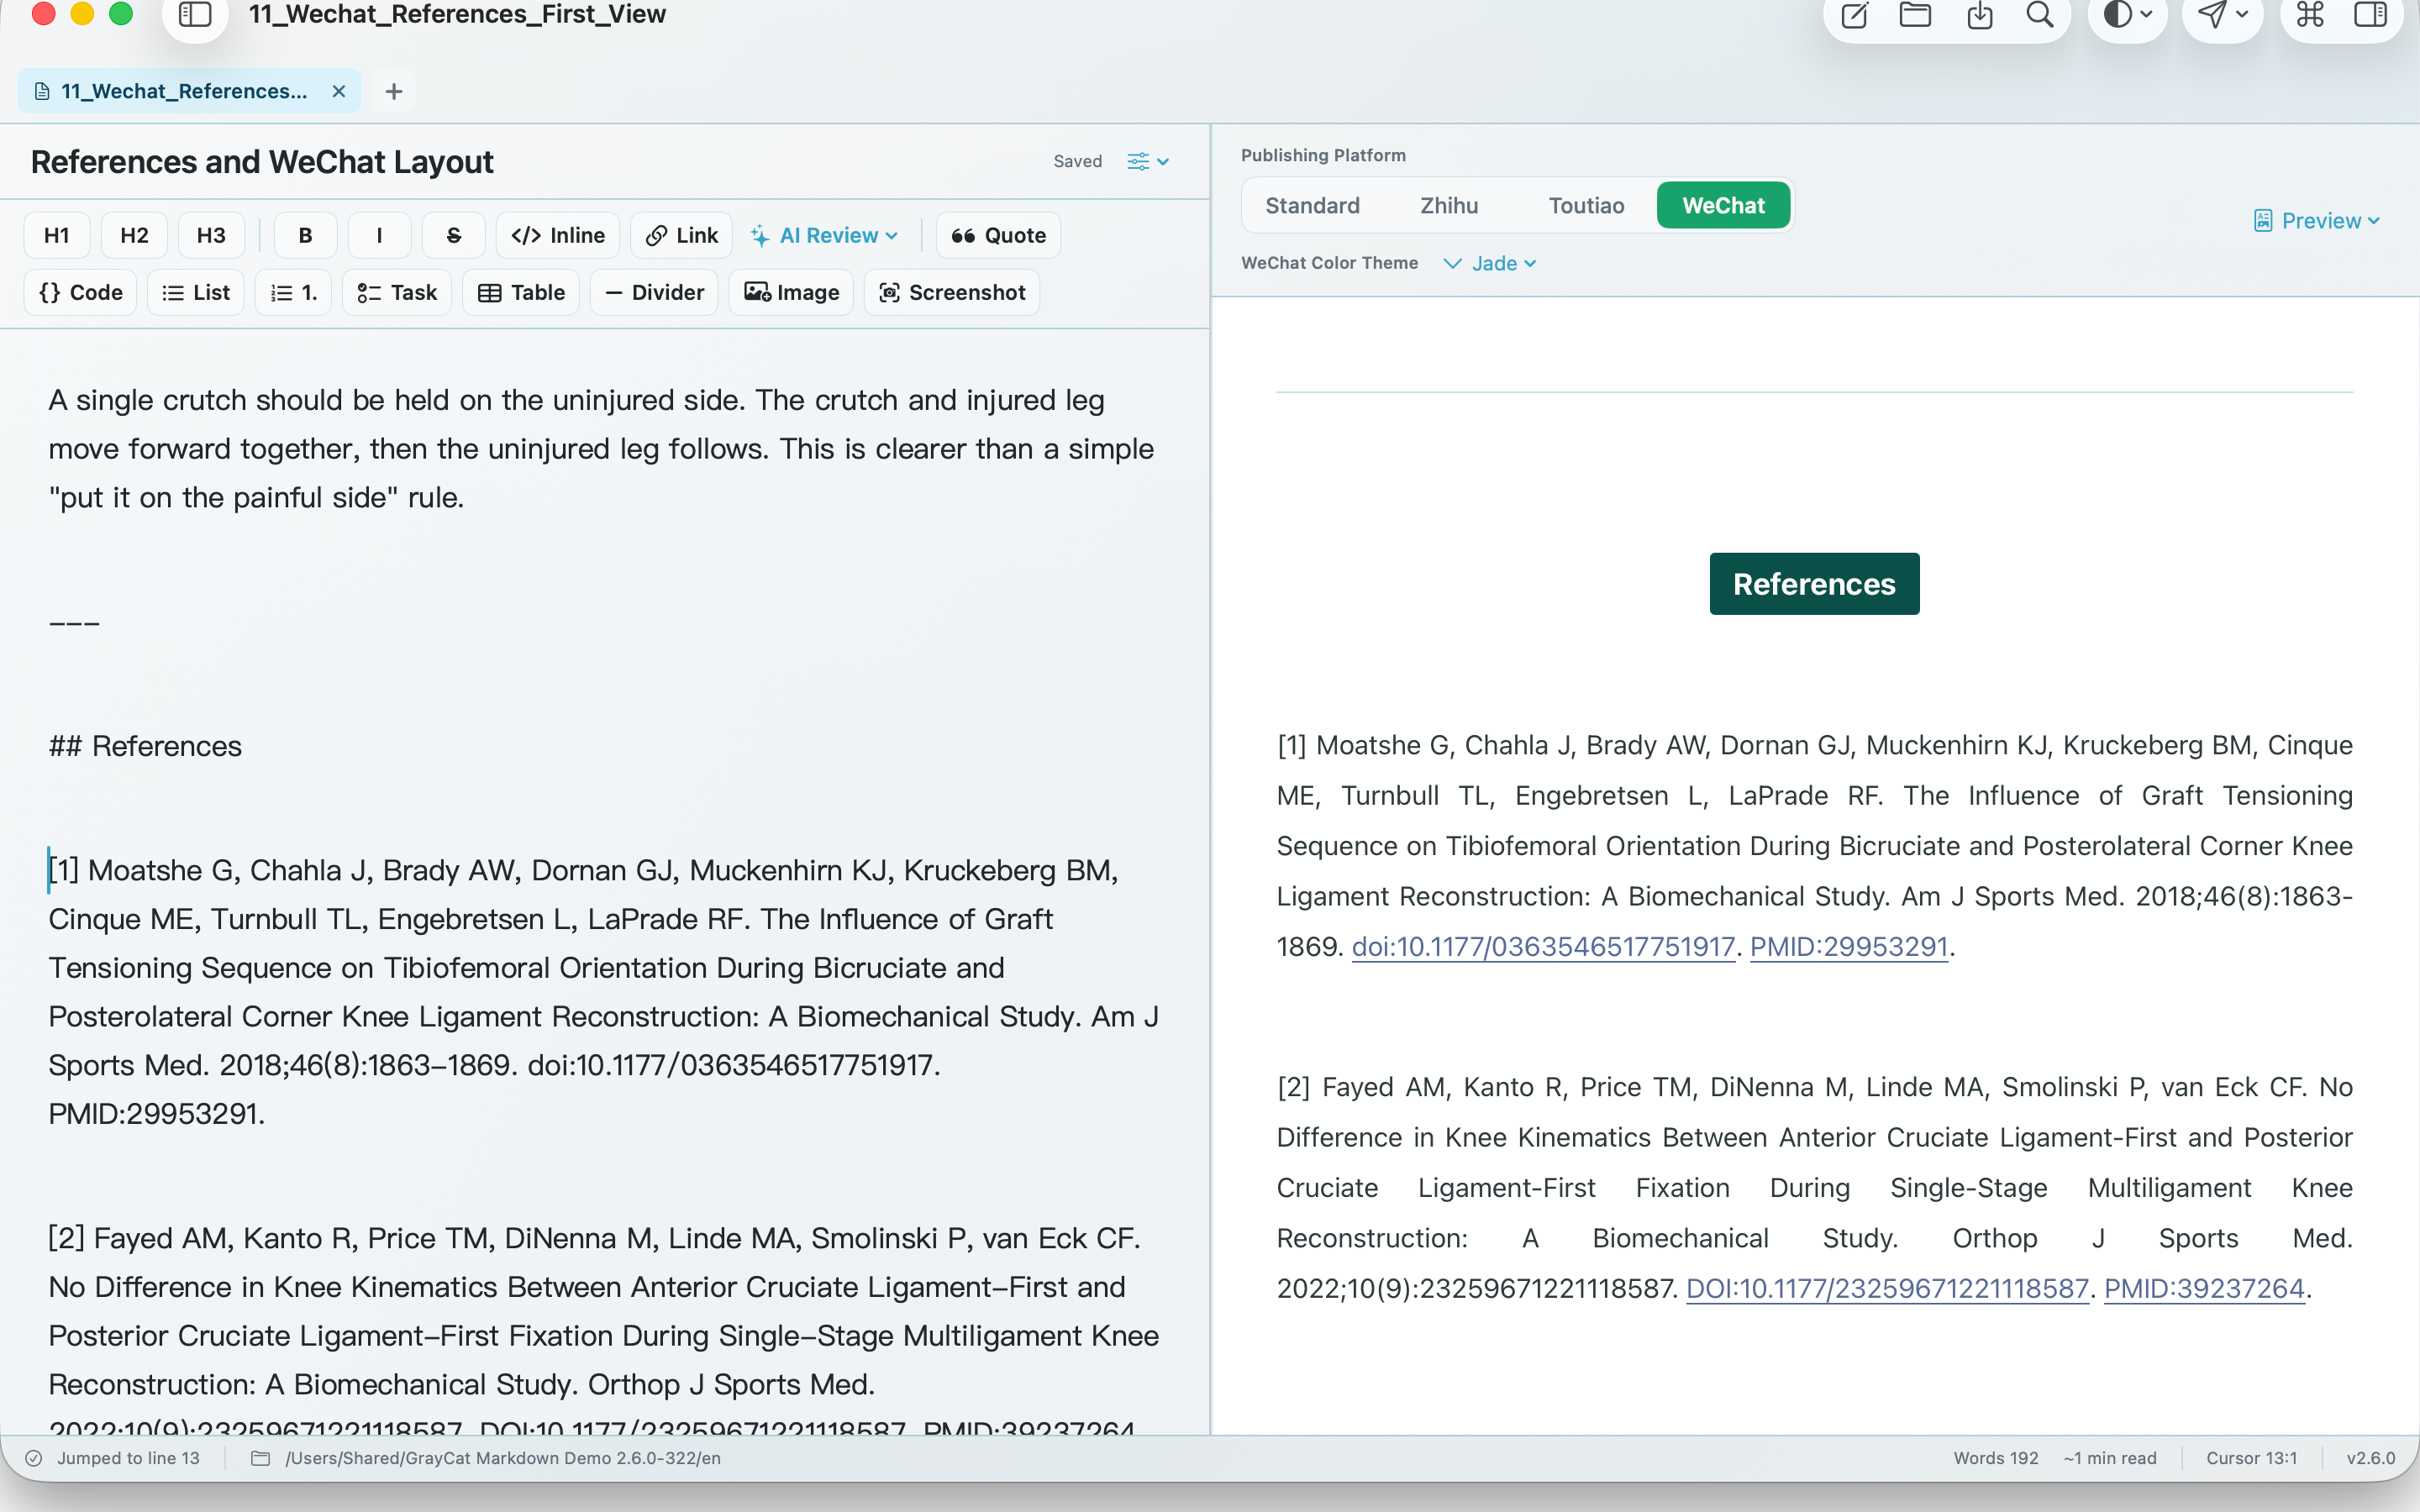Insert a numbered list
Viewport: 2420px width, 1512px height.
(293, 292)
